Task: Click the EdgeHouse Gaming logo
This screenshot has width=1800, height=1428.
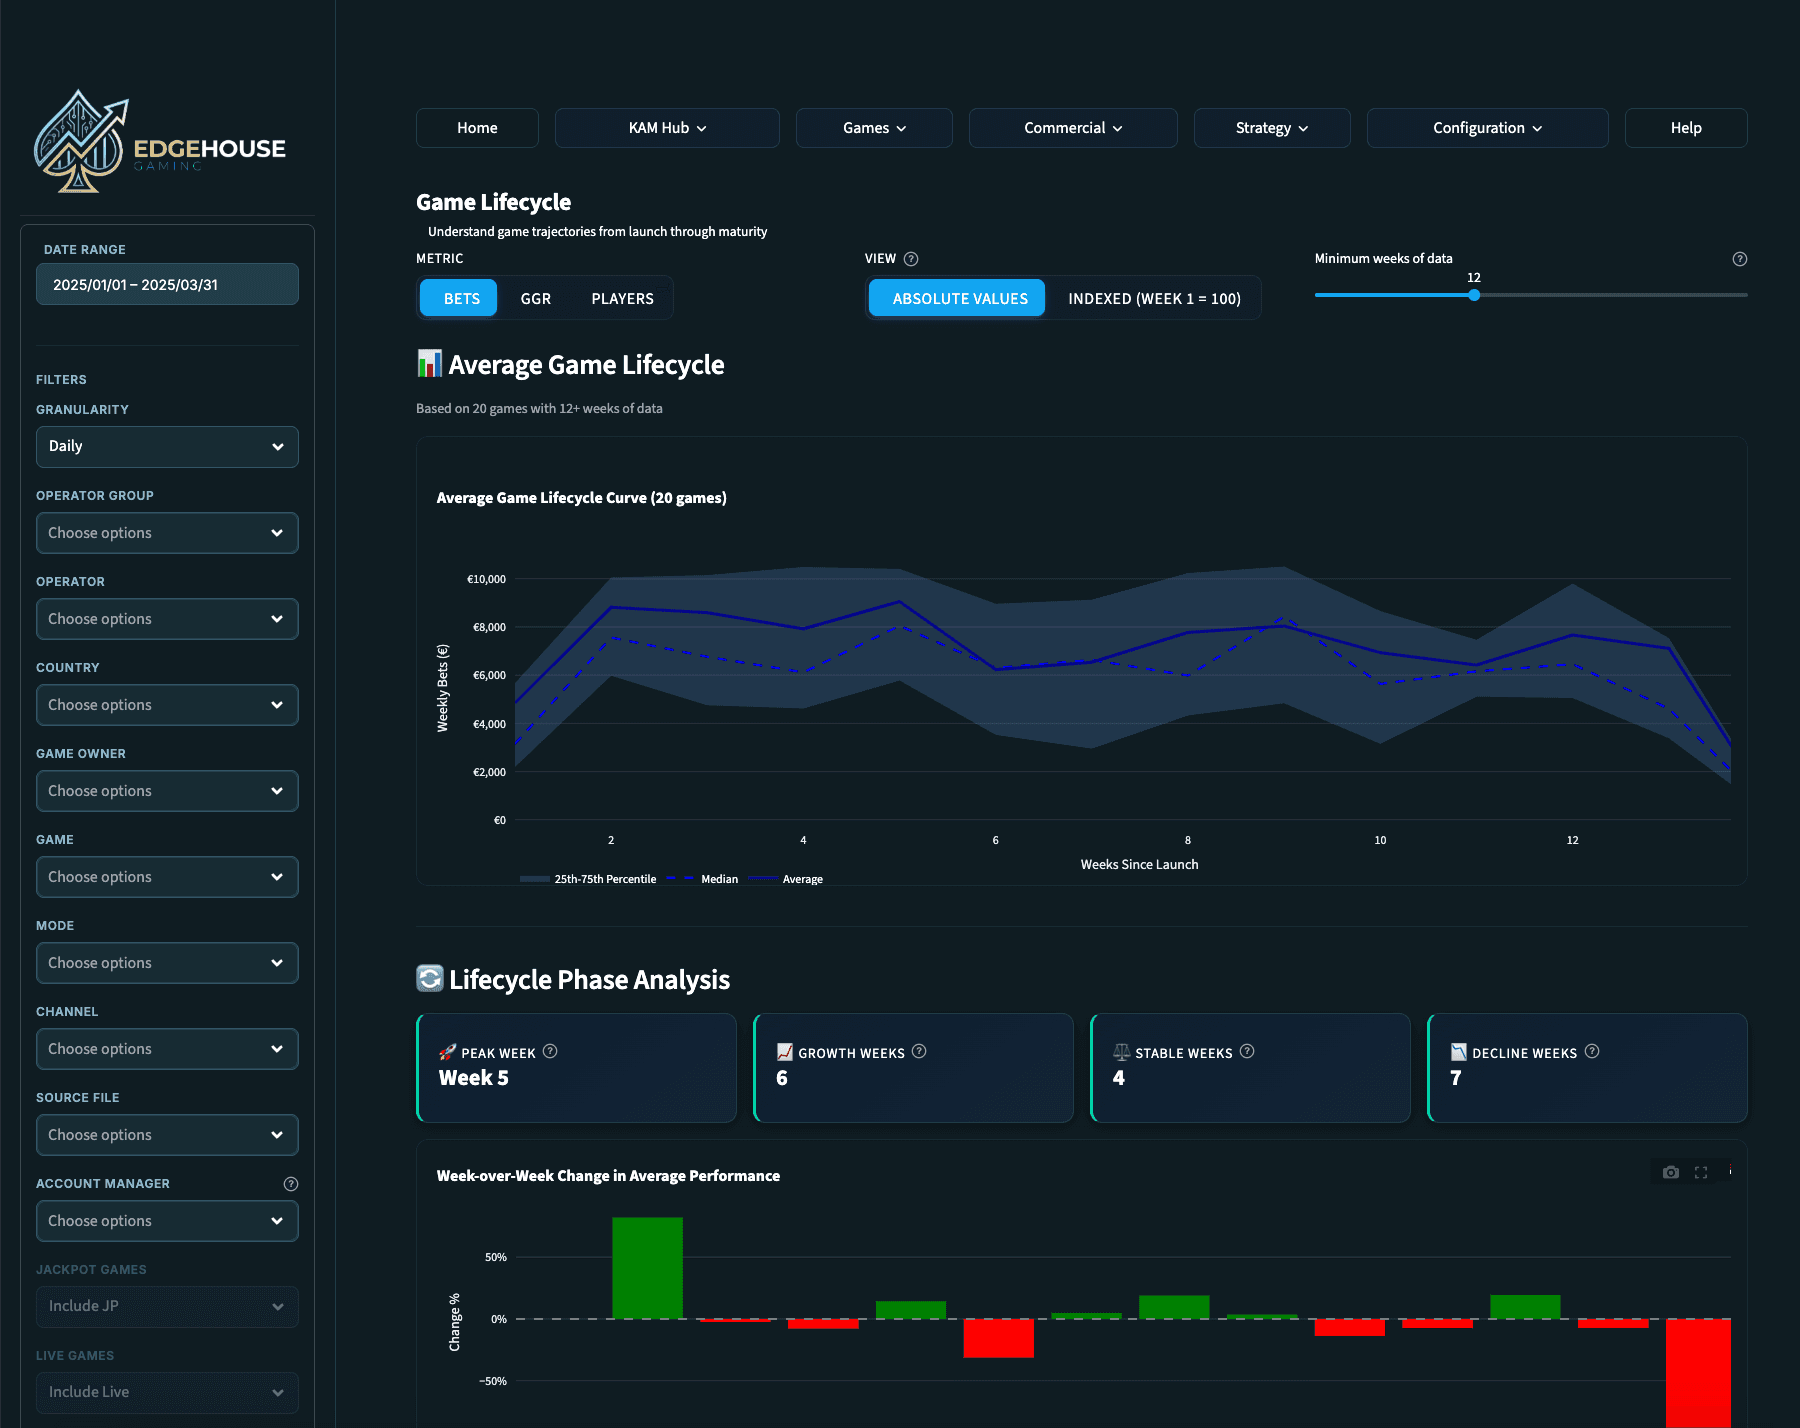Action: [x=160, y=142]
